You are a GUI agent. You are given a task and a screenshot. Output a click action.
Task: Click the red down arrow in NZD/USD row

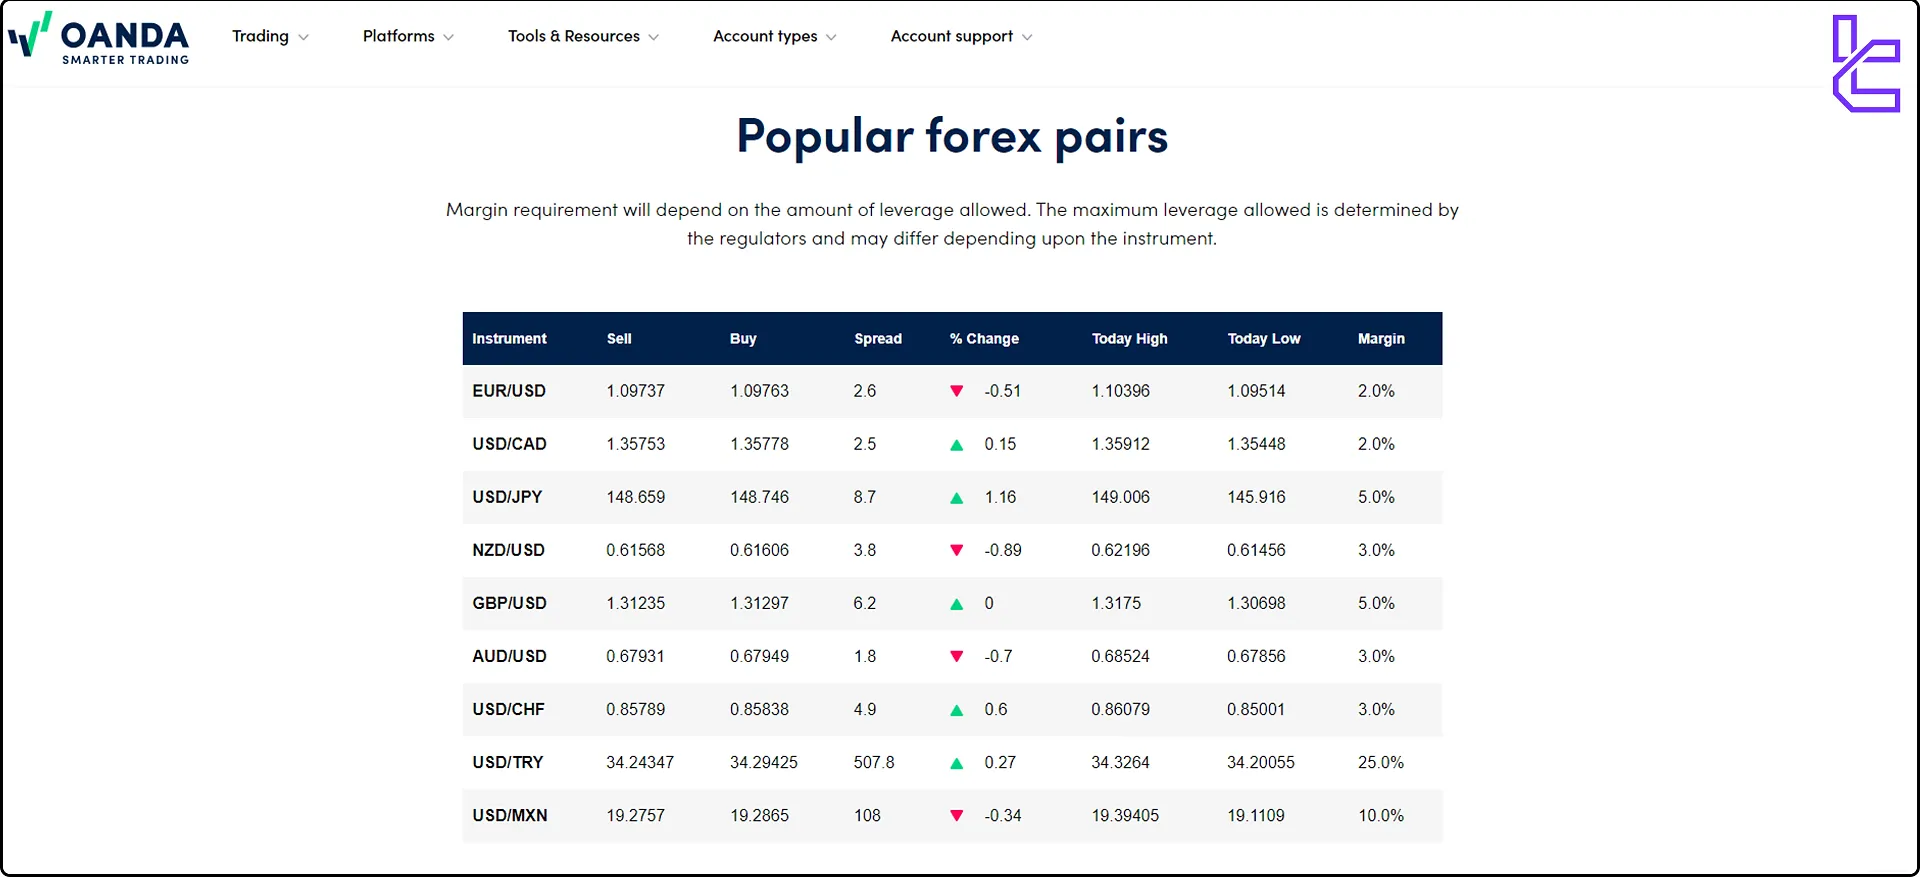tap(957, 550)
